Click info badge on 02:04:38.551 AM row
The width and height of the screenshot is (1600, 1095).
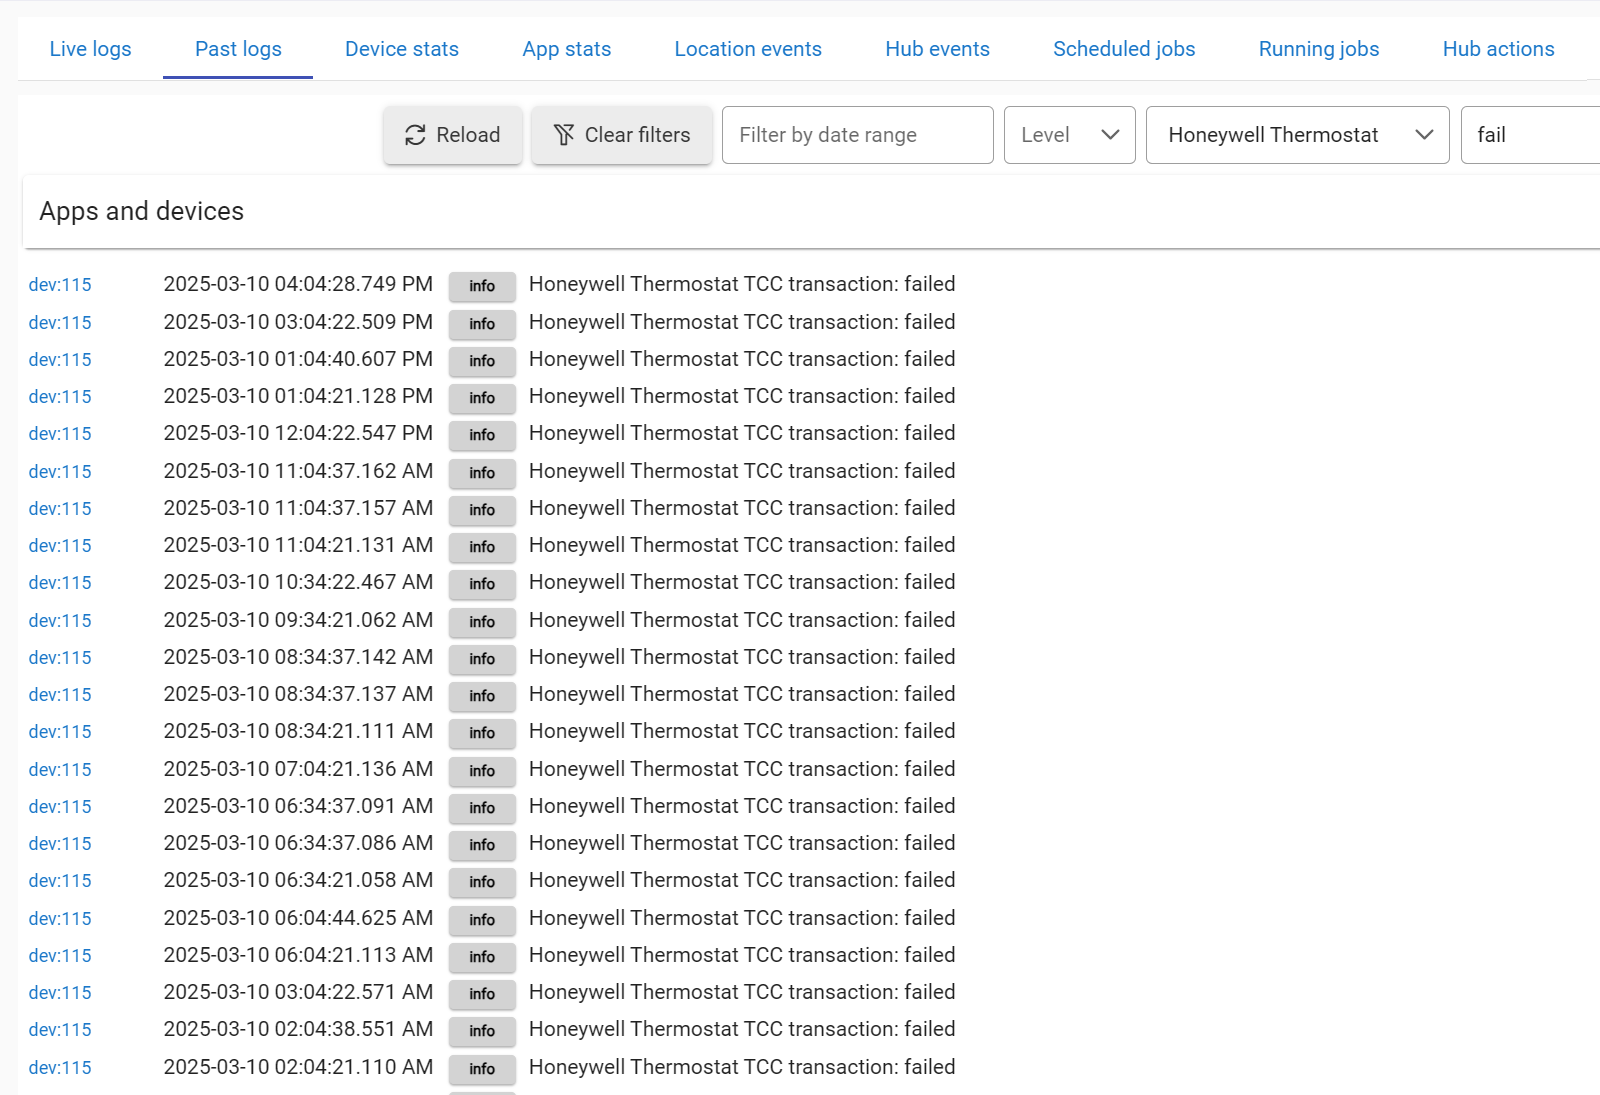(482, 1031)
